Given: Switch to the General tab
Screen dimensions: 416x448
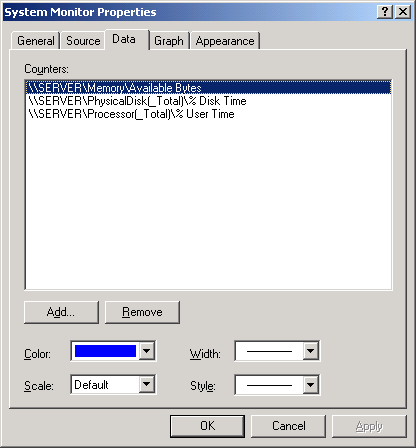Looking at the screenshot, I should coord(36,41).
